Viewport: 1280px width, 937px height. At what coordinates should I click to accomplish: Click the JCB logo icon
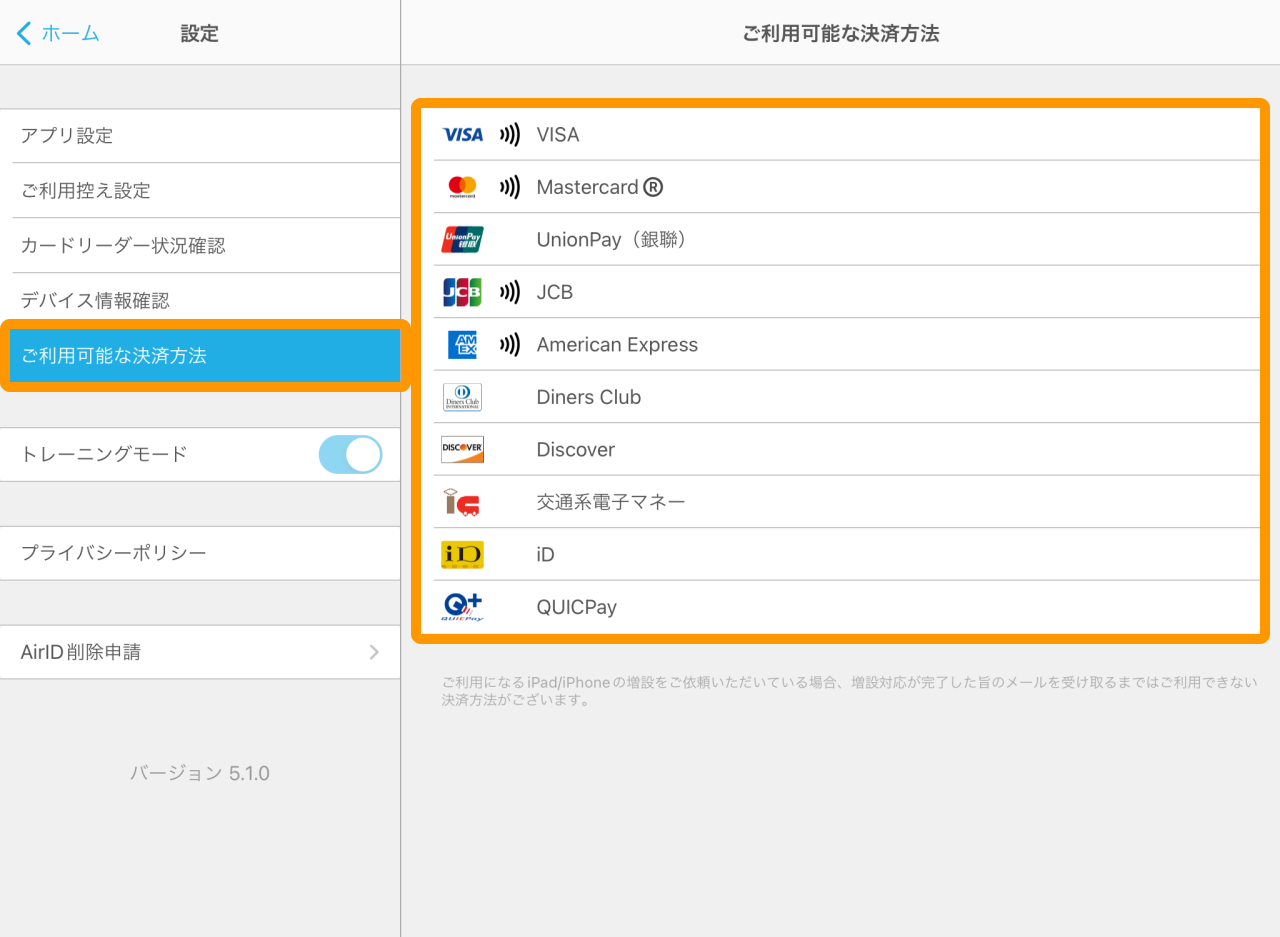click(x=462, y=292)
